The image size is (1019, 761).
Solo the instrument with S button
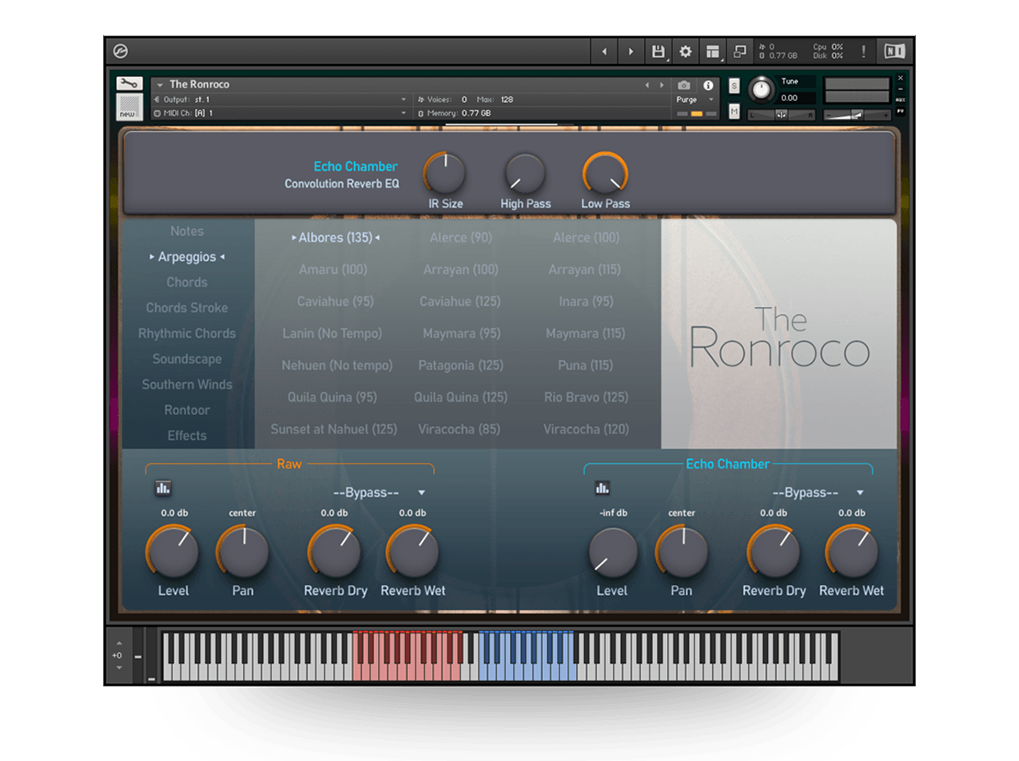[x=734, y=86]
